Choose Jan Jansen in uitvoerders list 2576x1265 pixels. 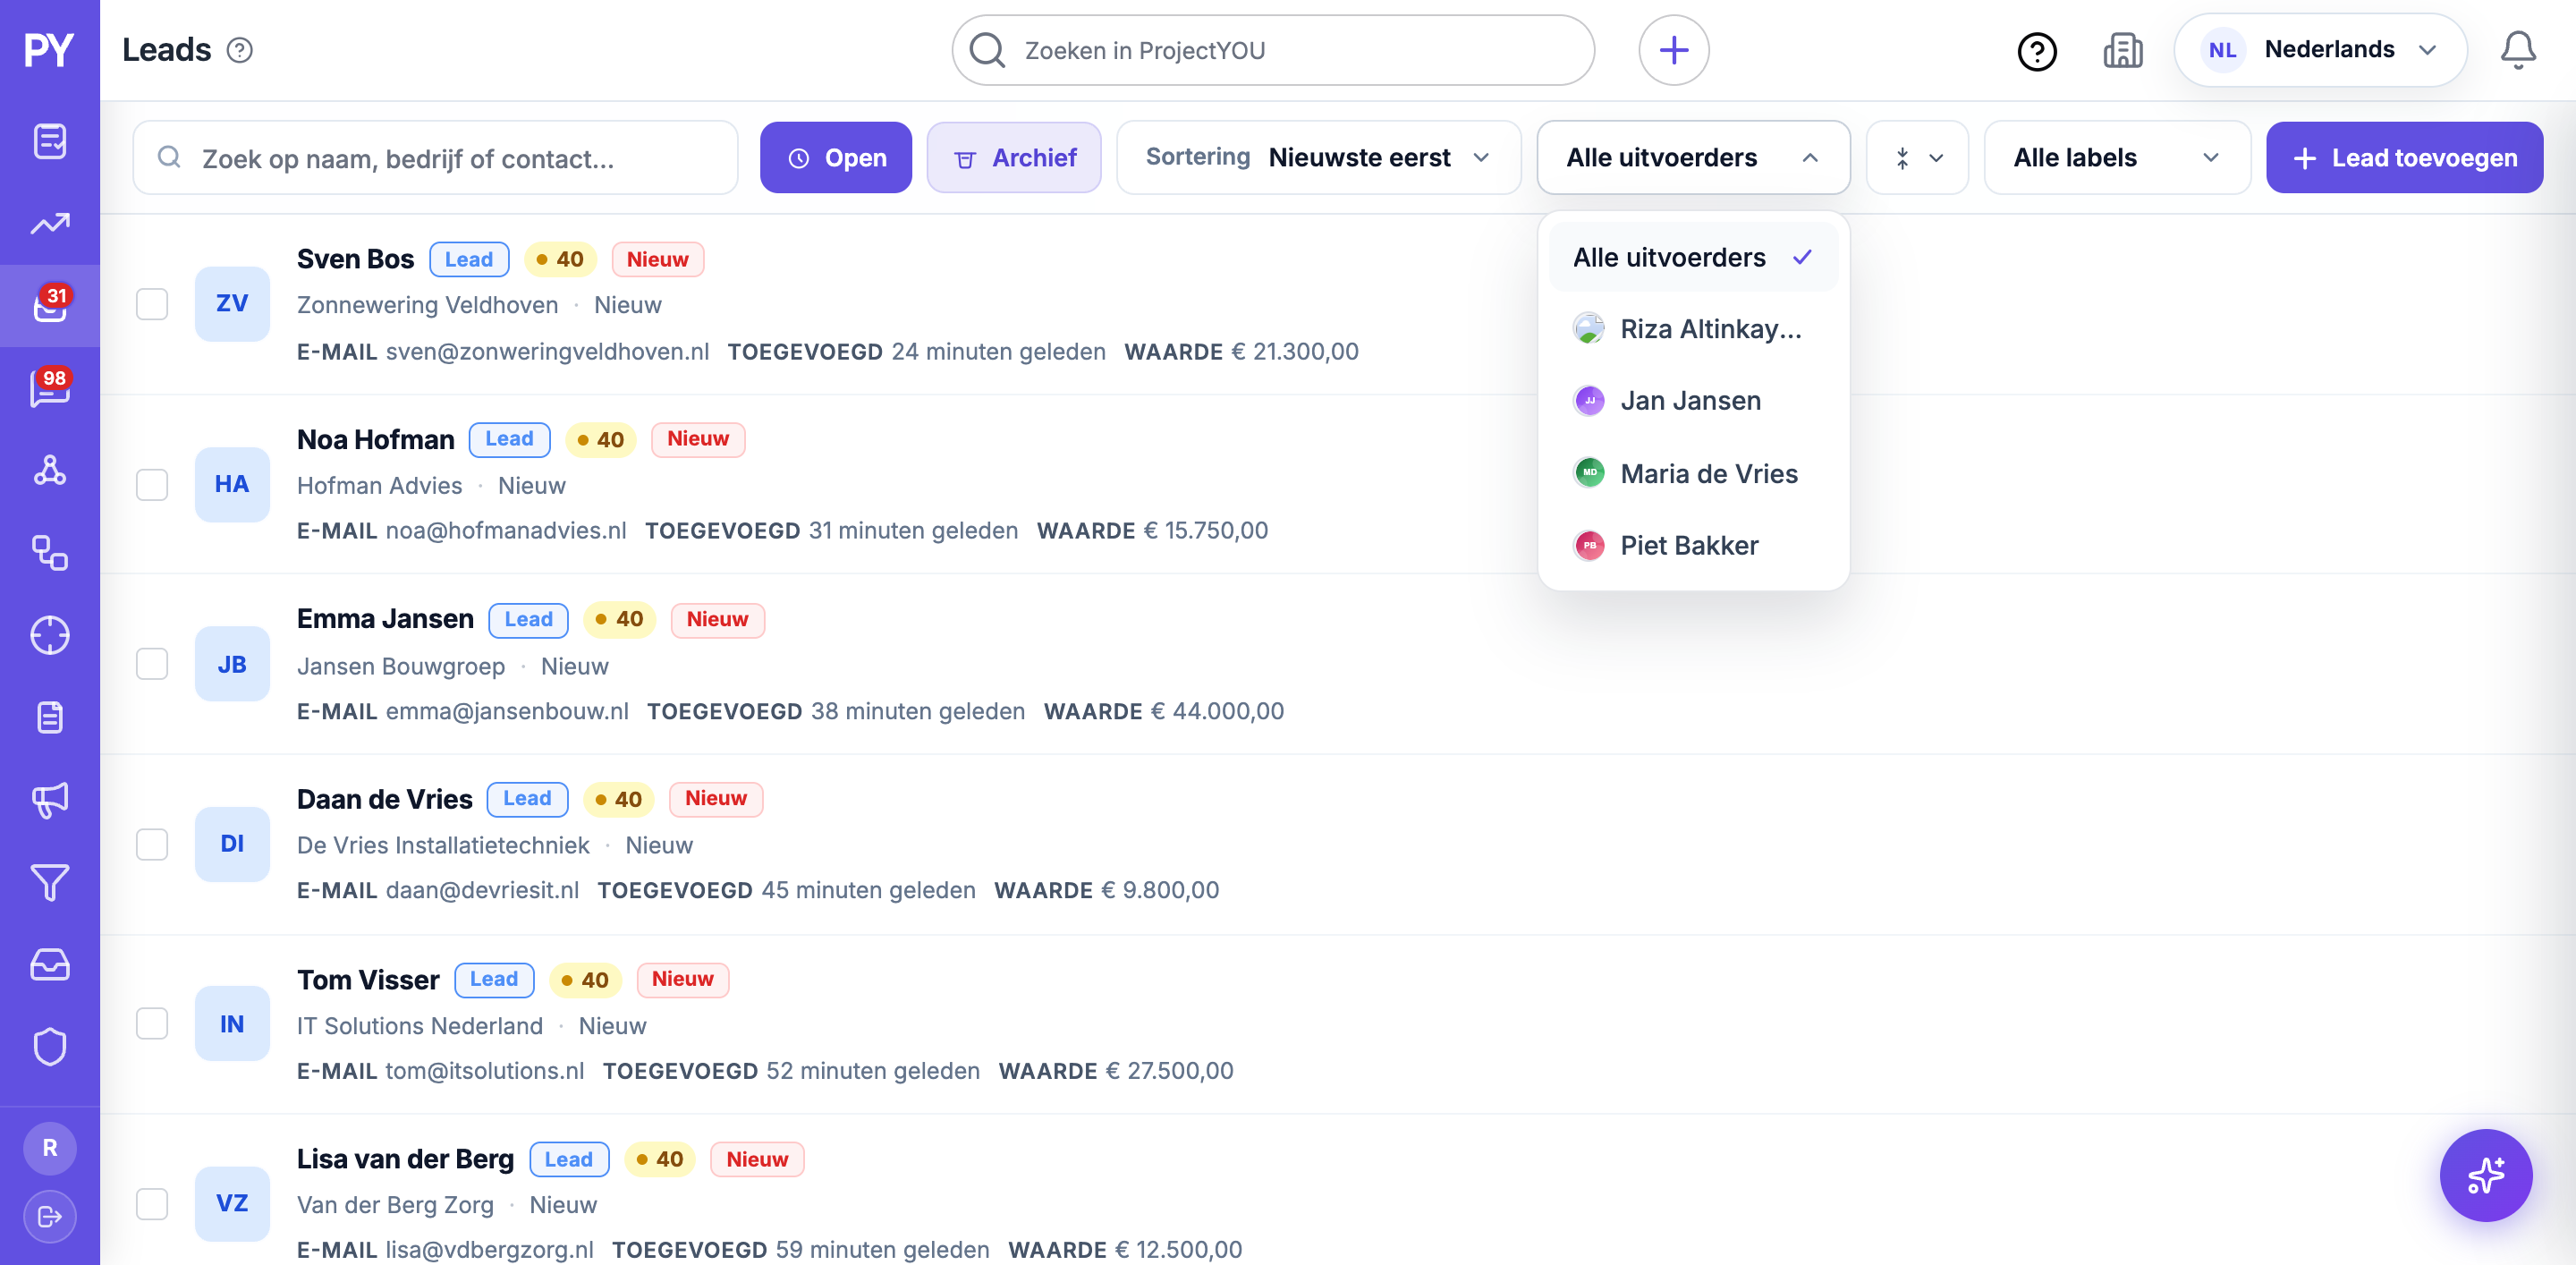tap(1693, 401)
